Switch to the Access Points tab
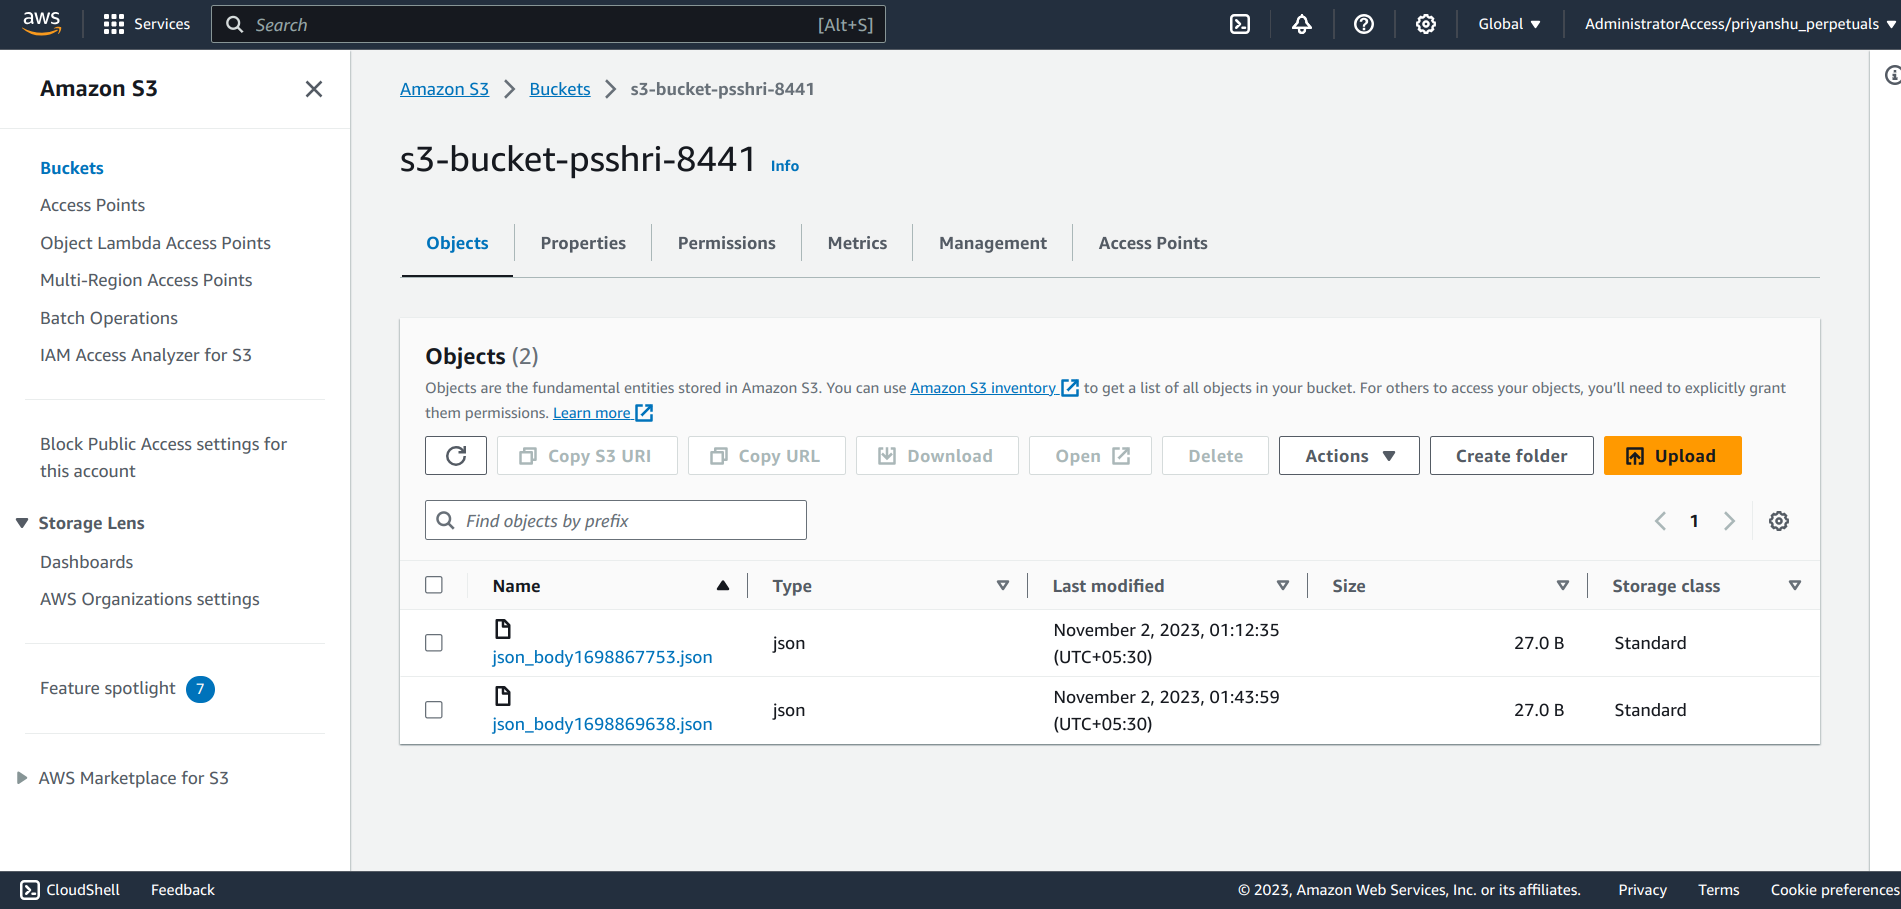This screenshot has width=1901, height=909. pyautogui.click(x=1153, y=243)
